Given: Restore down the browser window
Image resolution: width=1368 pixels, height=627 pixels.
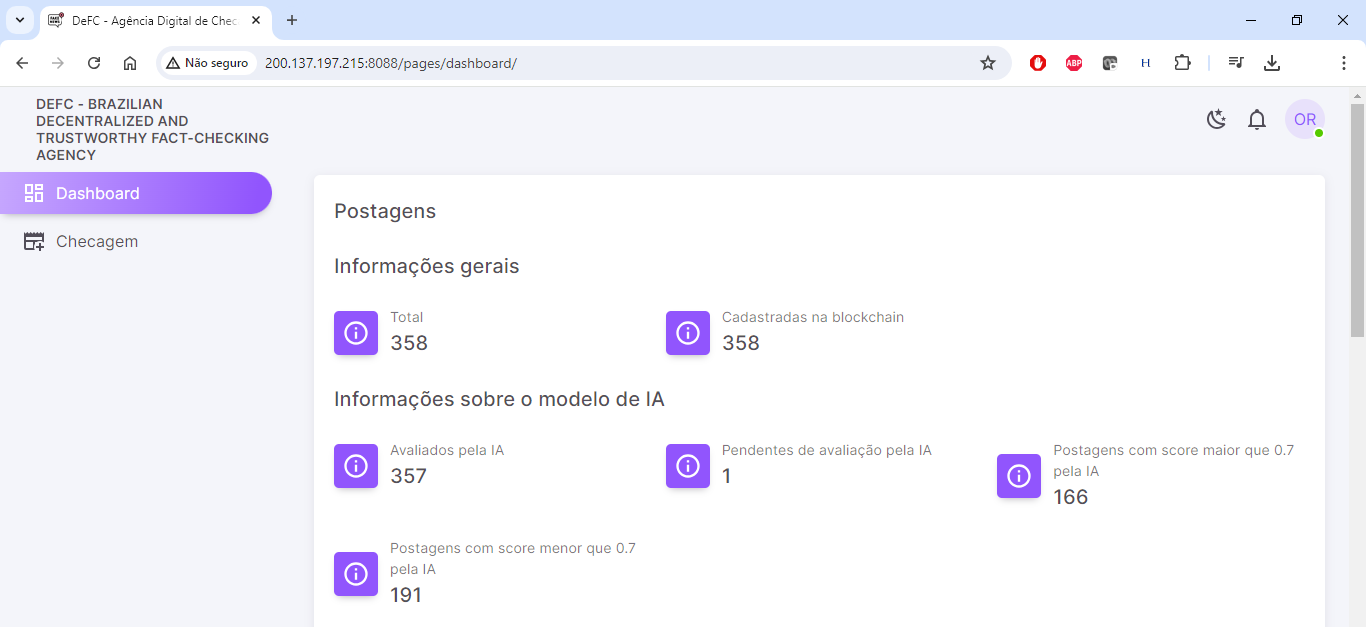Looking at the screenshot, I should 1297,20.
